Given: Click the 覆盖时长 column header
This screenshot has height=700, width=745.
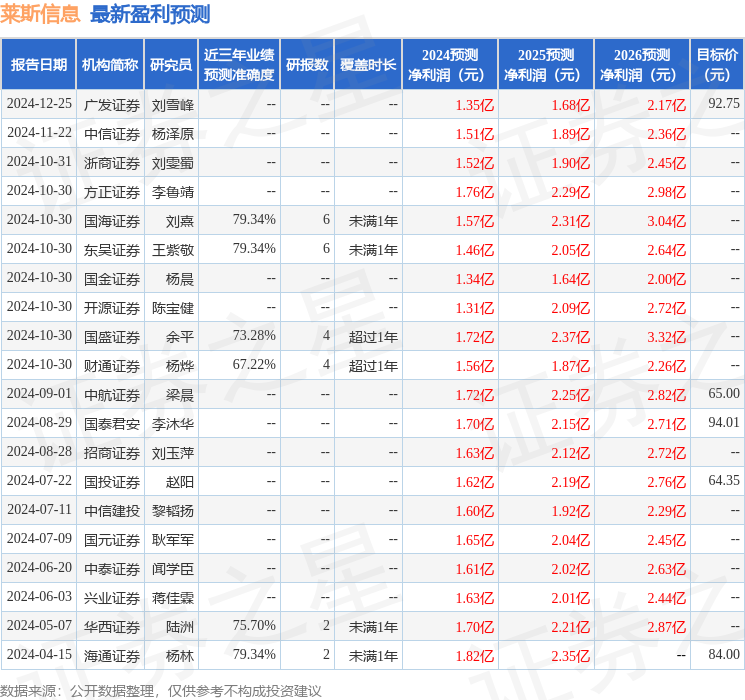Looking at the screenshot, I should [368, 65].
